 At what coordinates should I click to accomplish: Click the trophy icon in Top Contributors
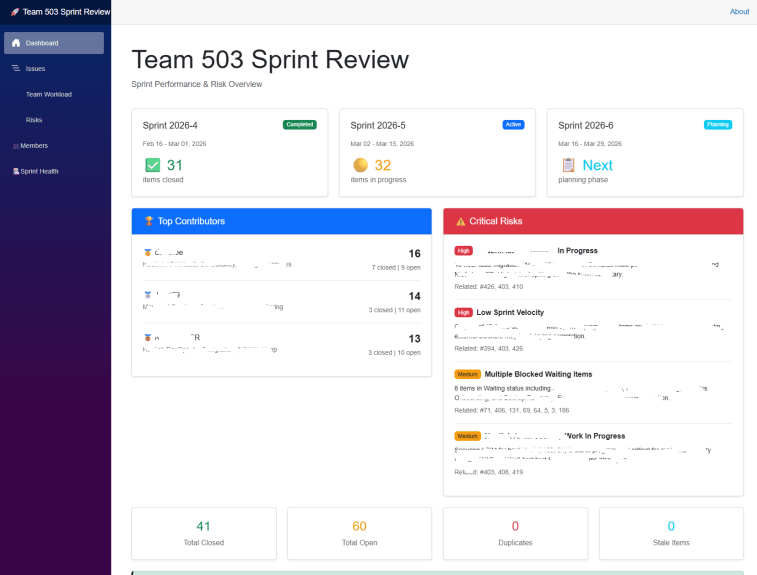[149, 221]
